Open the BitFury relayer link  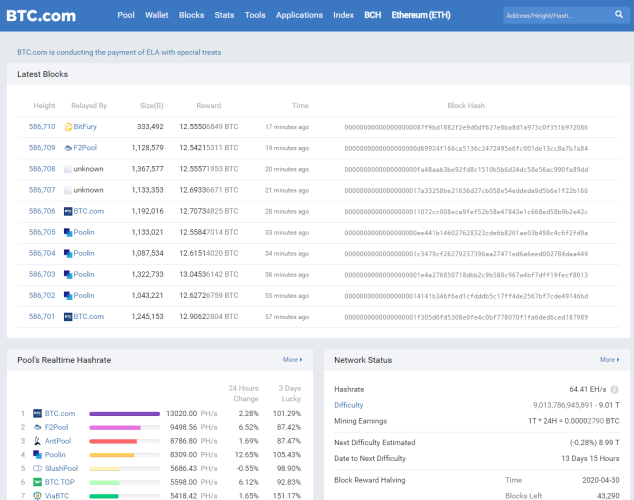85,127
